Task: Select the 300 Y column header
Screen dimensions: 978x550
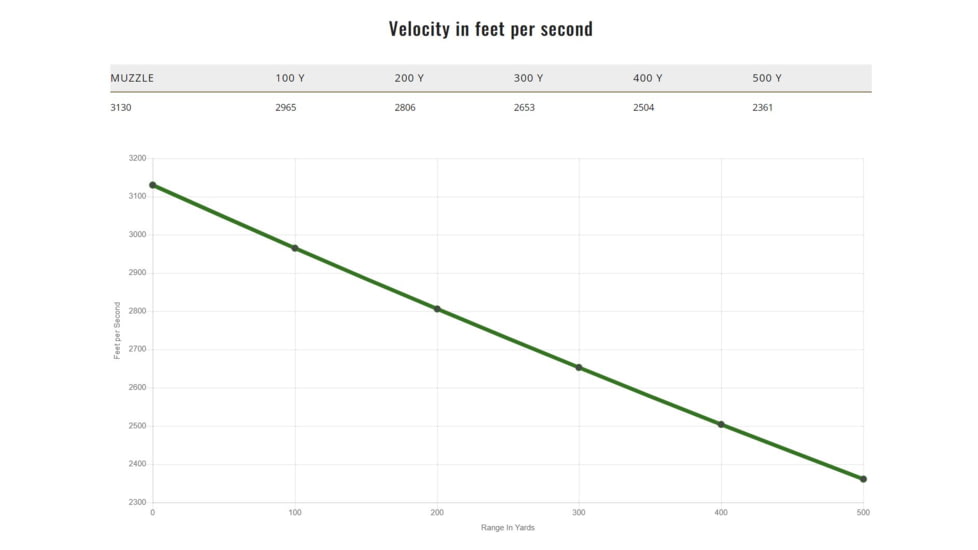Action: [x=528, y=78]
